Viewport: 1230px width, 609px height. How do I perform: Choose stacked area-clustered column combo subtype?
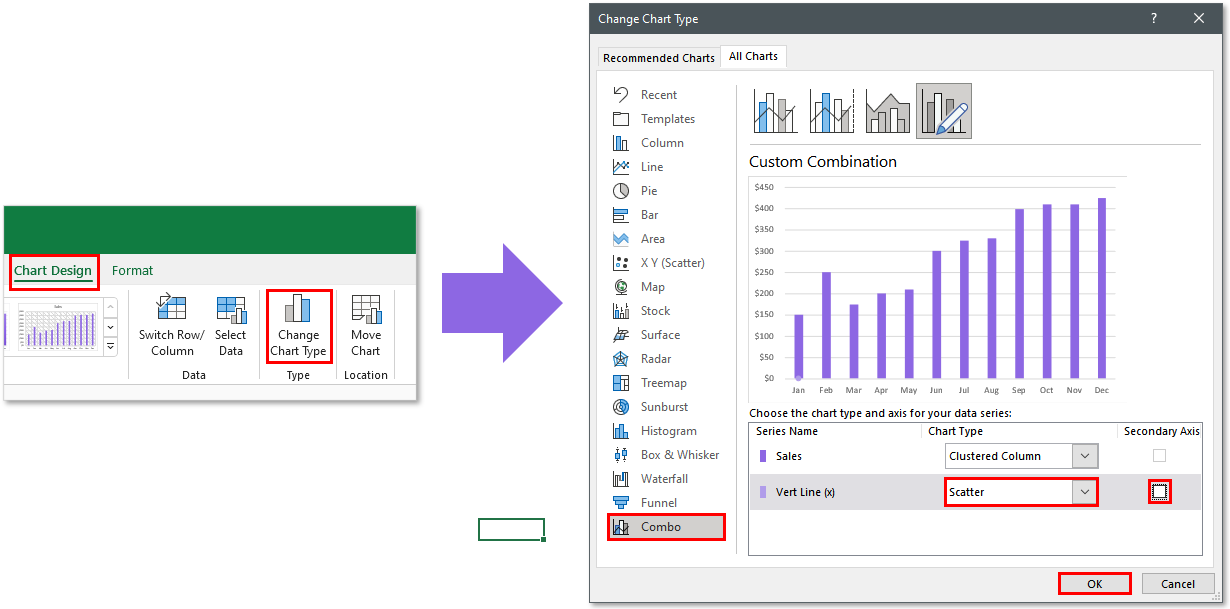coord(888,111)
